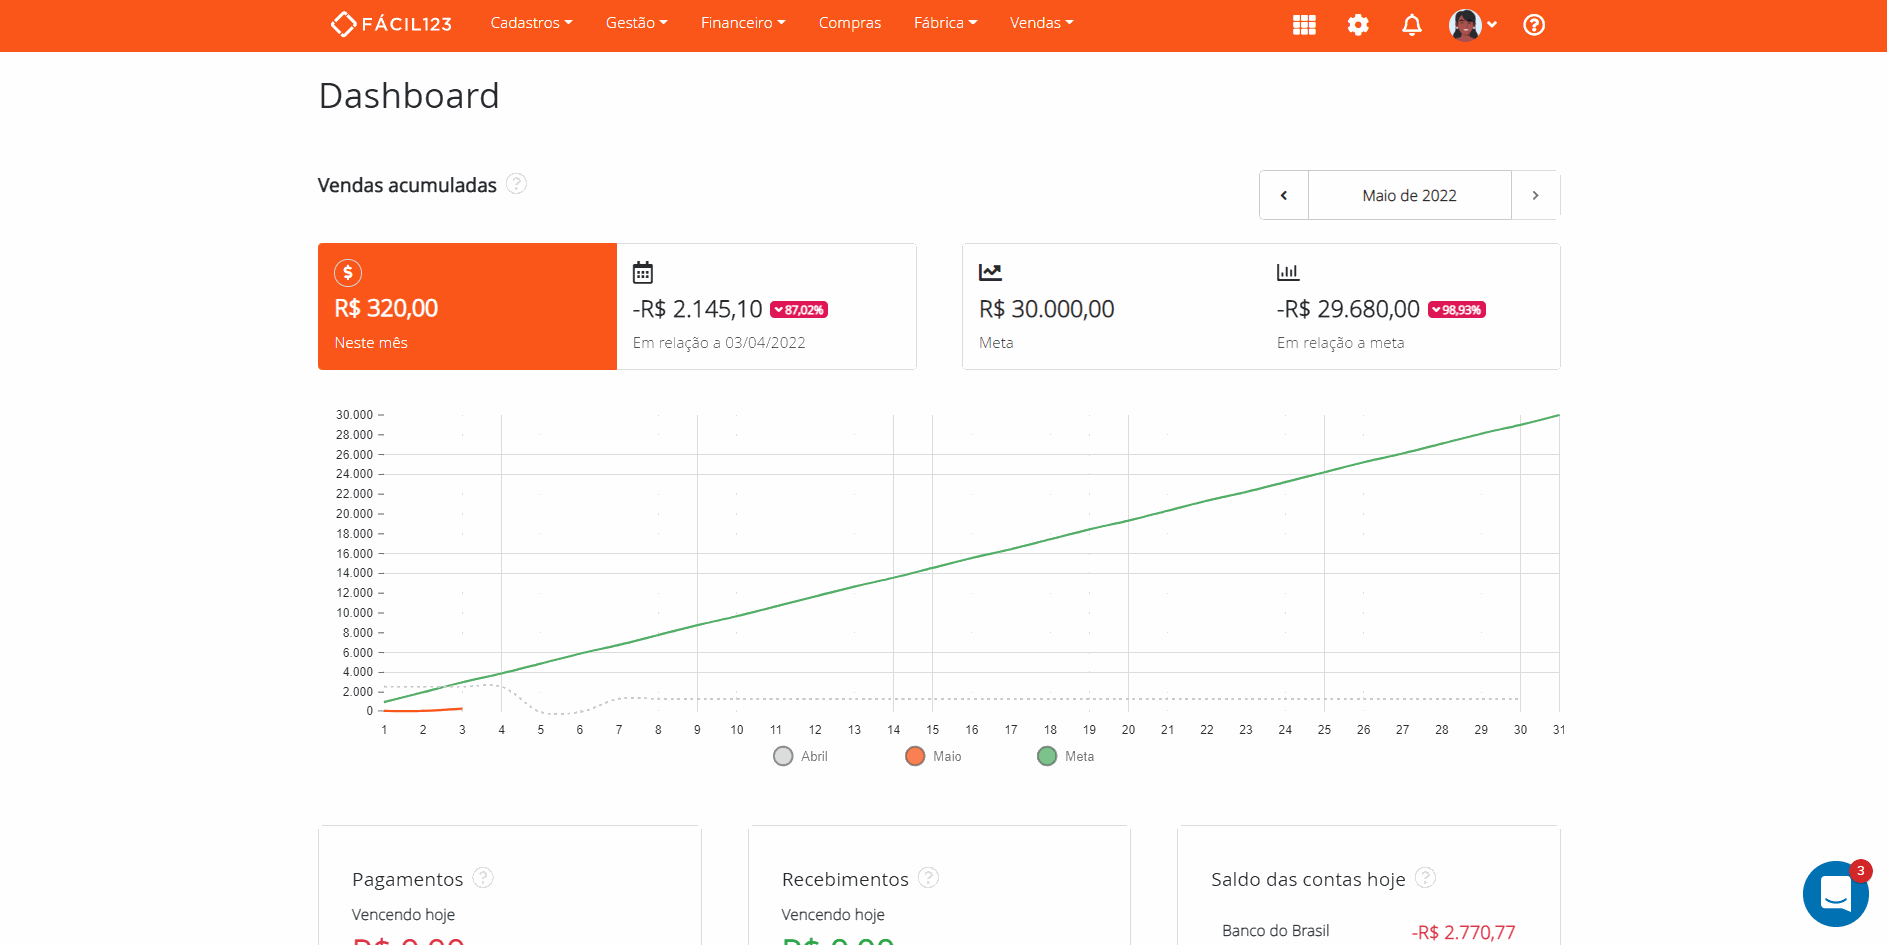Image resolution: width=1887 pixels, height=945 pixels.
Task: Open the Vendas menu
Action: [1041, 23]
